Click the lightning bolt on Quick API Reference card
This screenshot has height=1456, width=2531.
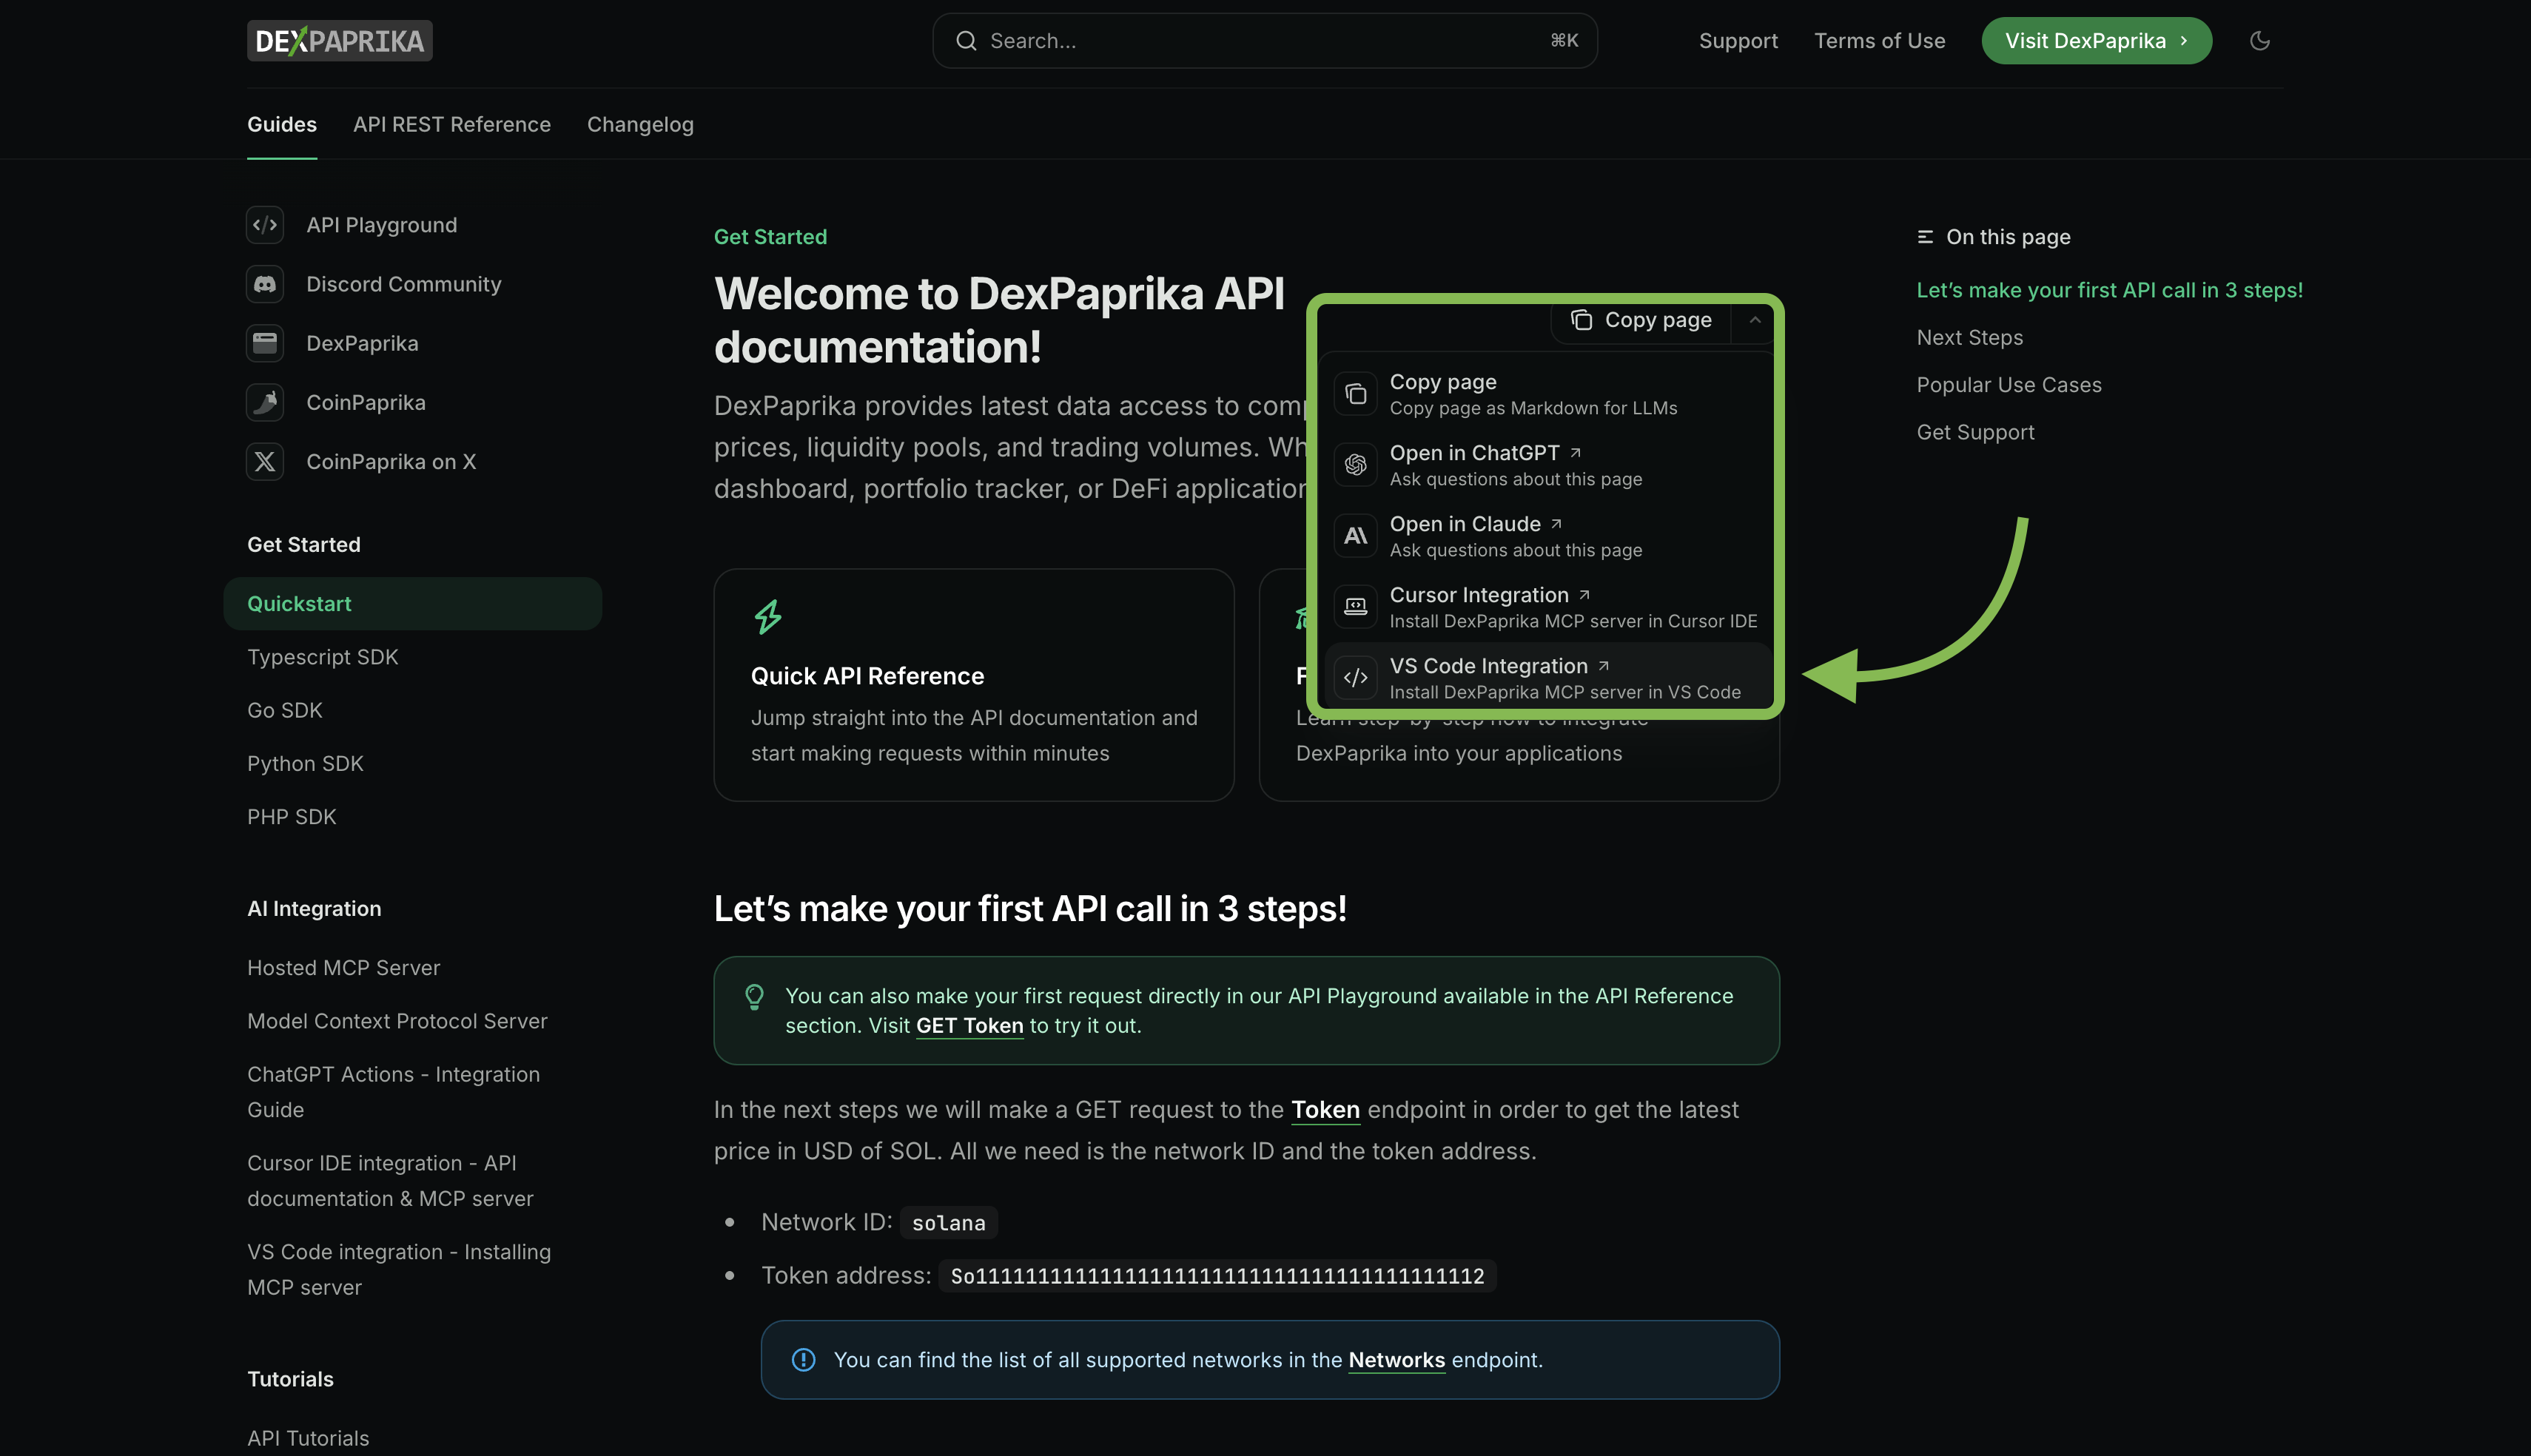coord(768,617)
